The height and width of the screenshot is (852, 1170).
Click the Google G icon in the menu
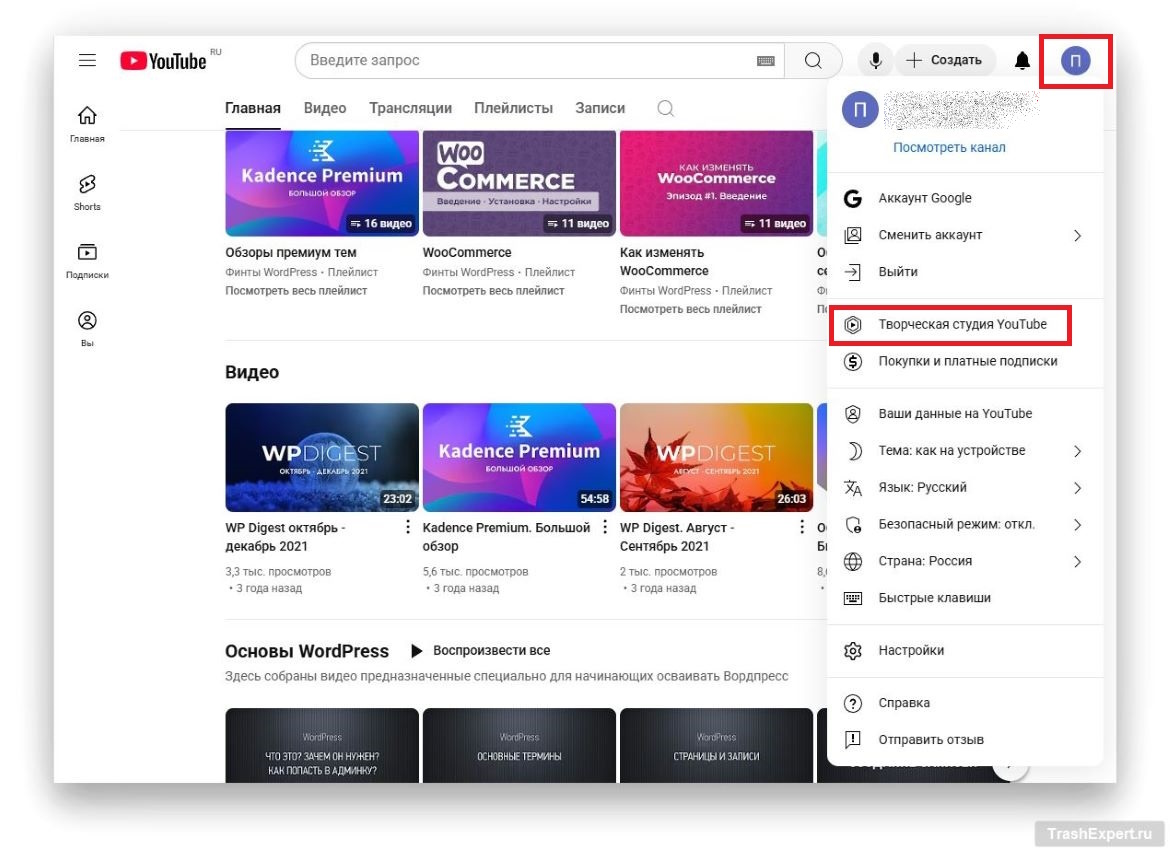(x=853, y=198)
